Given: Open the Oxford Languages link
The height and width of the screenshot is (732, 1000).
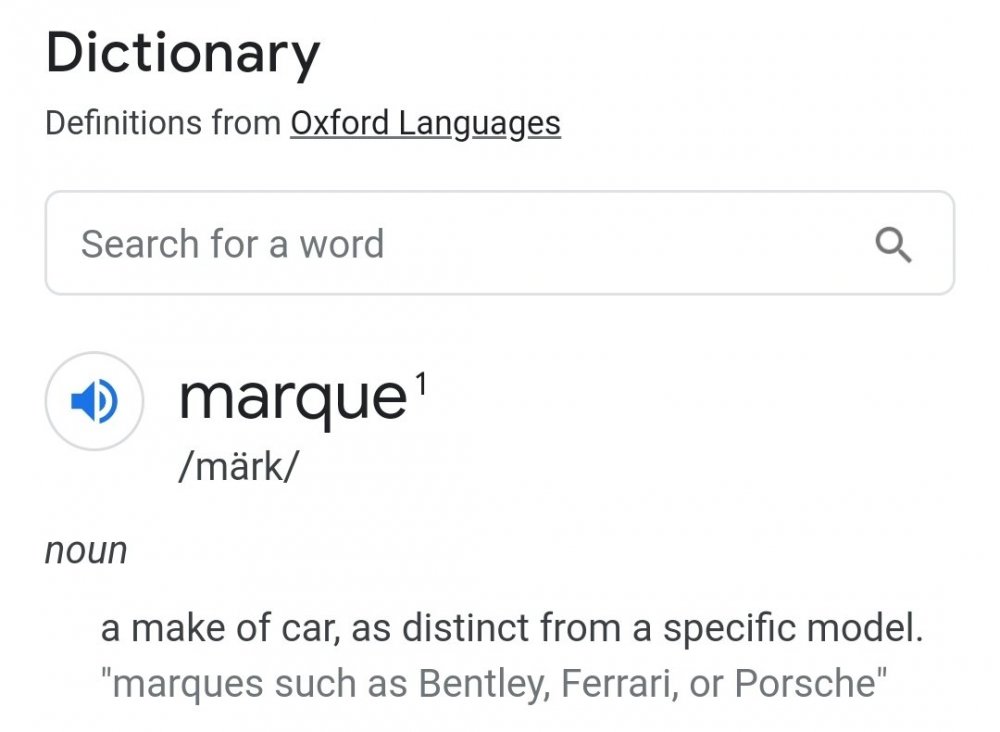Looking at the screenshot, I should click(x=425, y=123).
